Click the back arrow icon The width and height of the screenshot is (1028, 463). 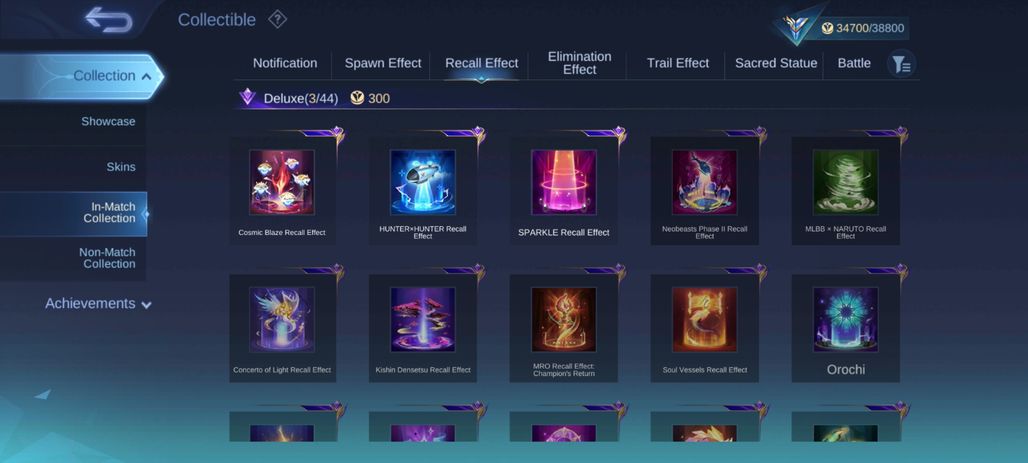[x=109, y=20]
